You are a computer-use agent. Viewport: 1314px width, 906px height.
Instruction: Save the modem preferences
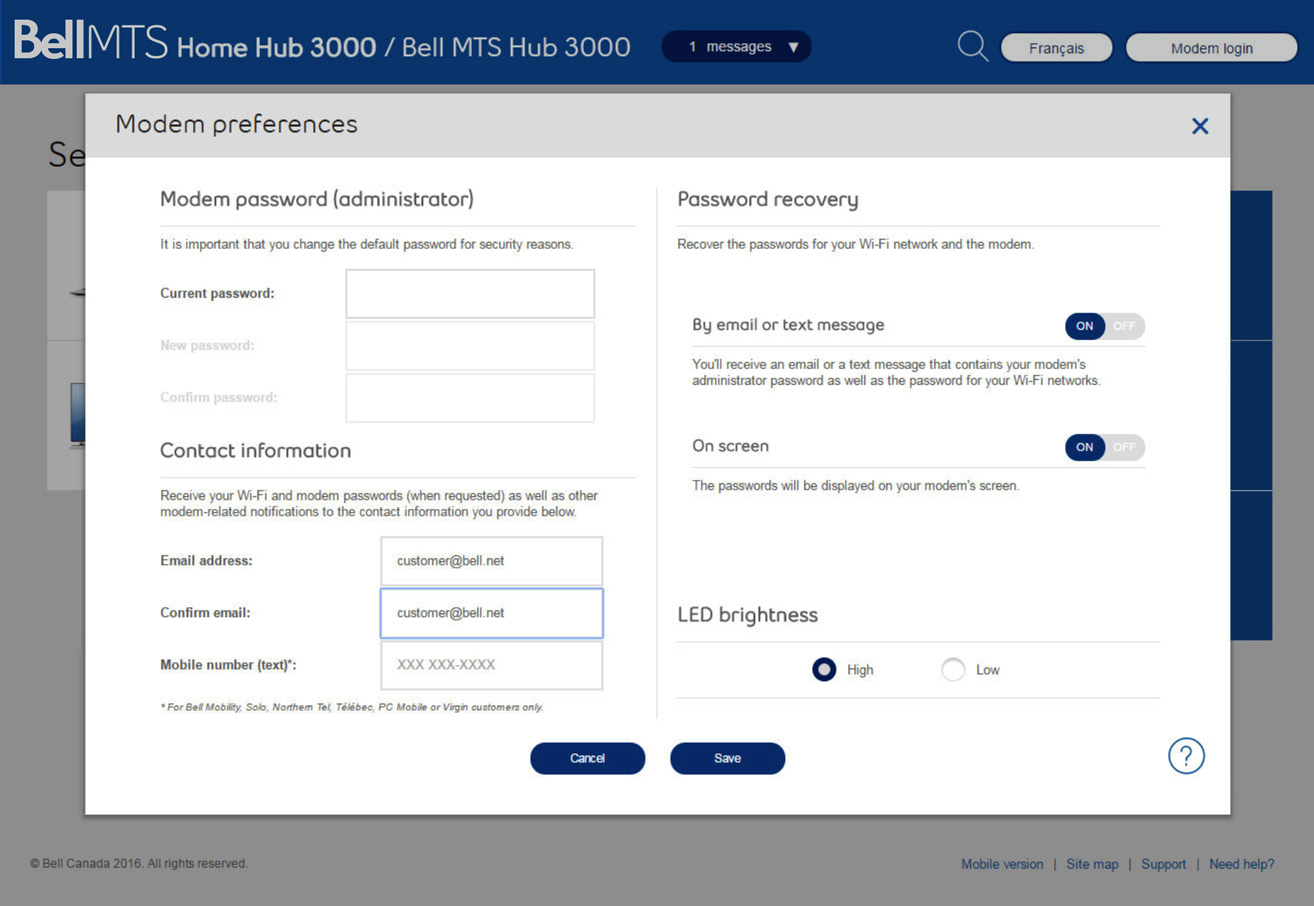pyautogui.click(x=727, y=758)
